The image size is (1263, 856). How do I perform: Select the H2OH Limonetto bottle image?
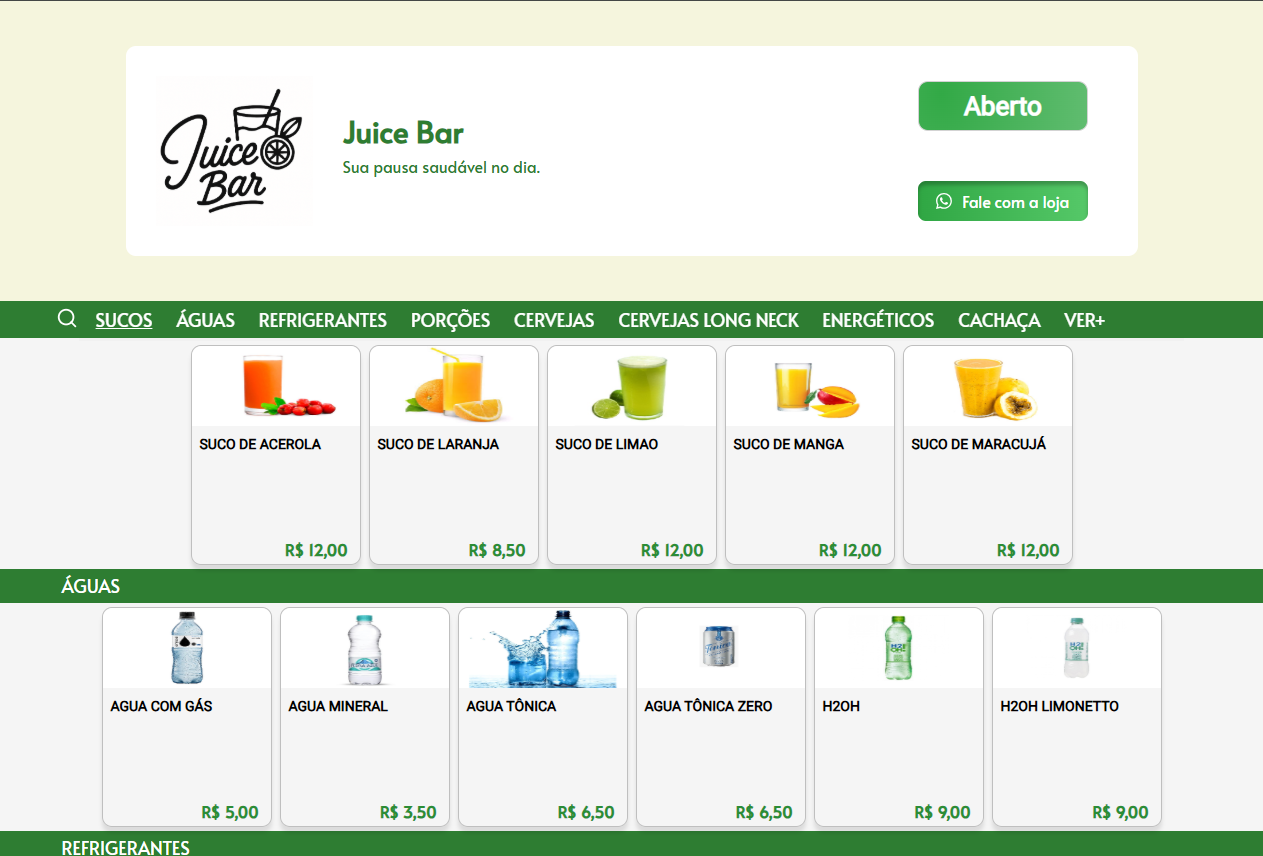tap(1076, 648)
